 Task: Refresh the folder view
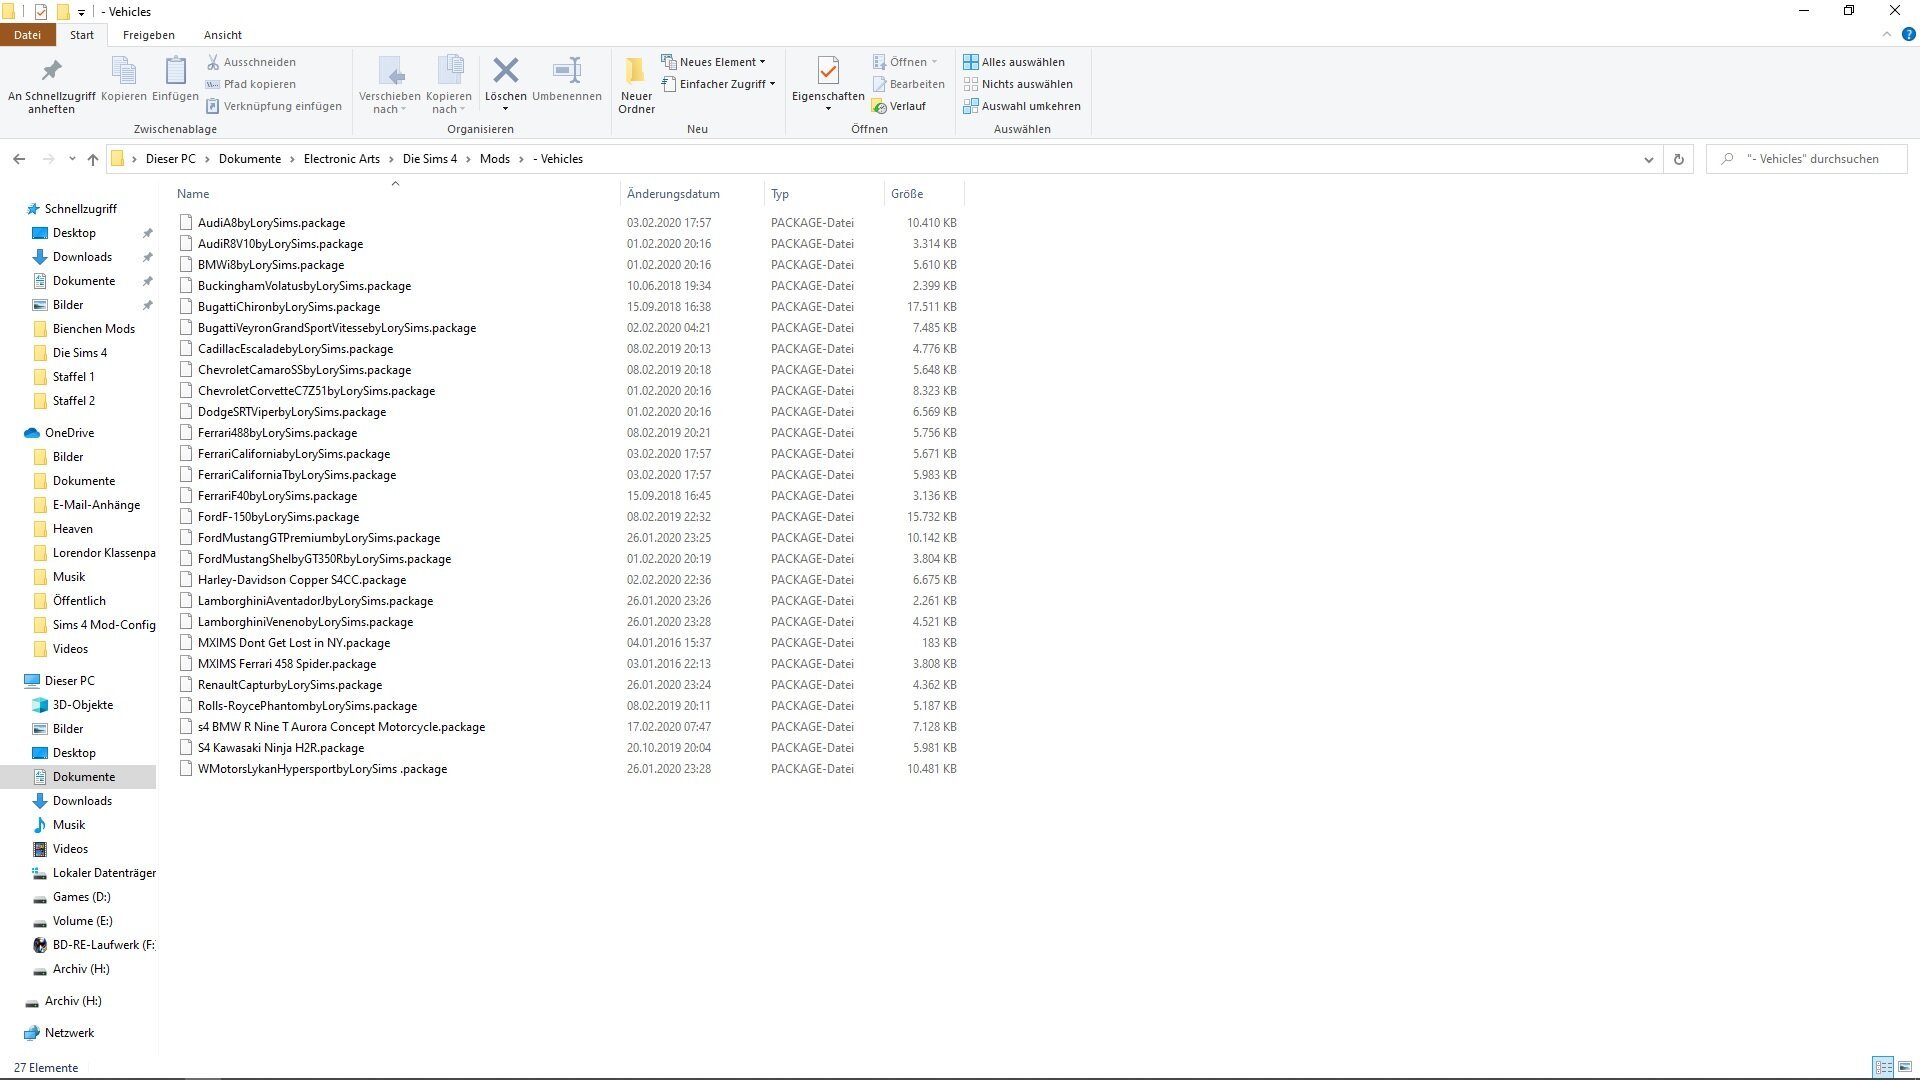1679,159
